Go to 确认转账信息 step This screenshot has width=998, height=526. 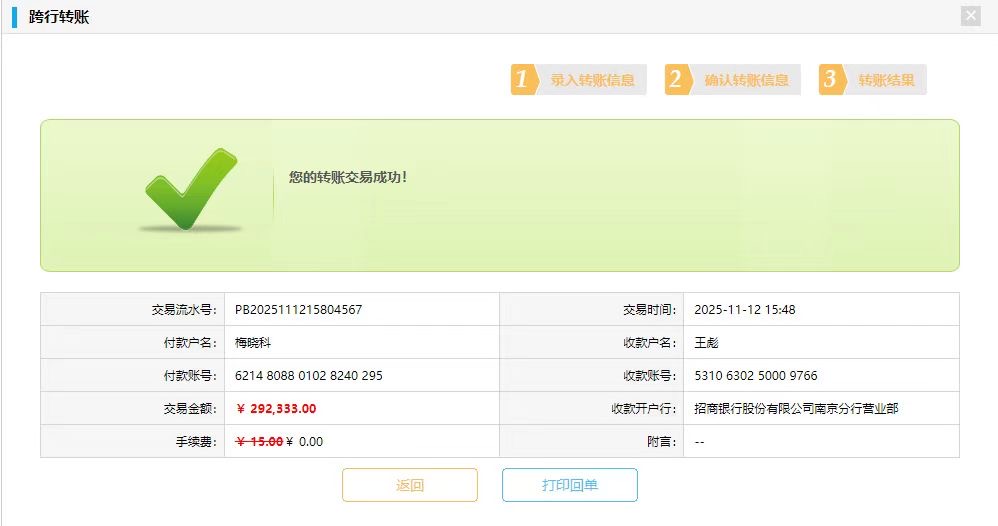(746, 80)
